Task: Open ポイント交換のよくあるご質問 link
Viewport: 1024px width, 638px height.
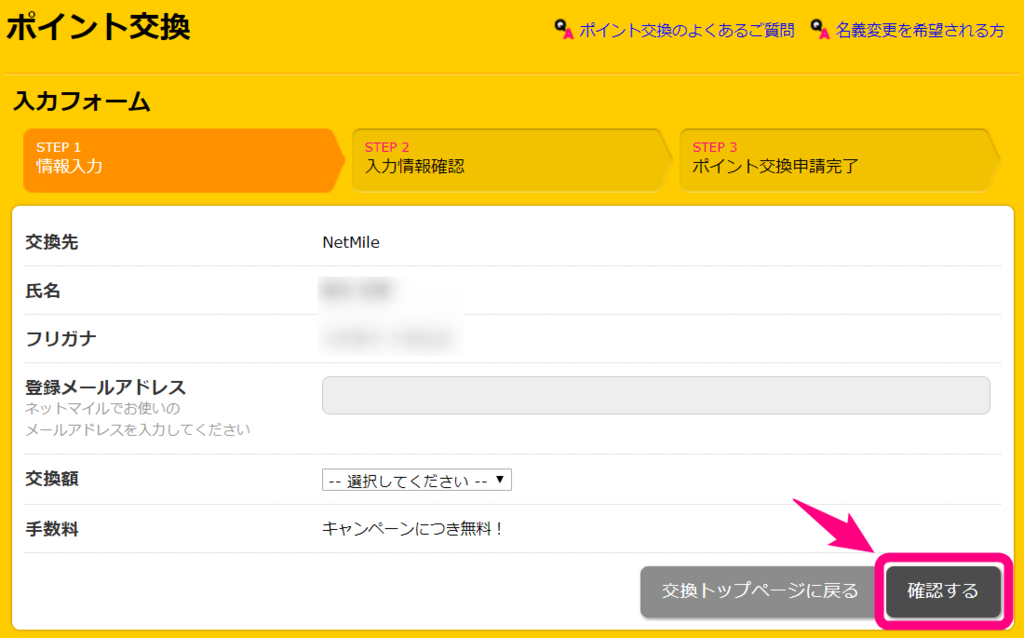Action: point(686,30)
